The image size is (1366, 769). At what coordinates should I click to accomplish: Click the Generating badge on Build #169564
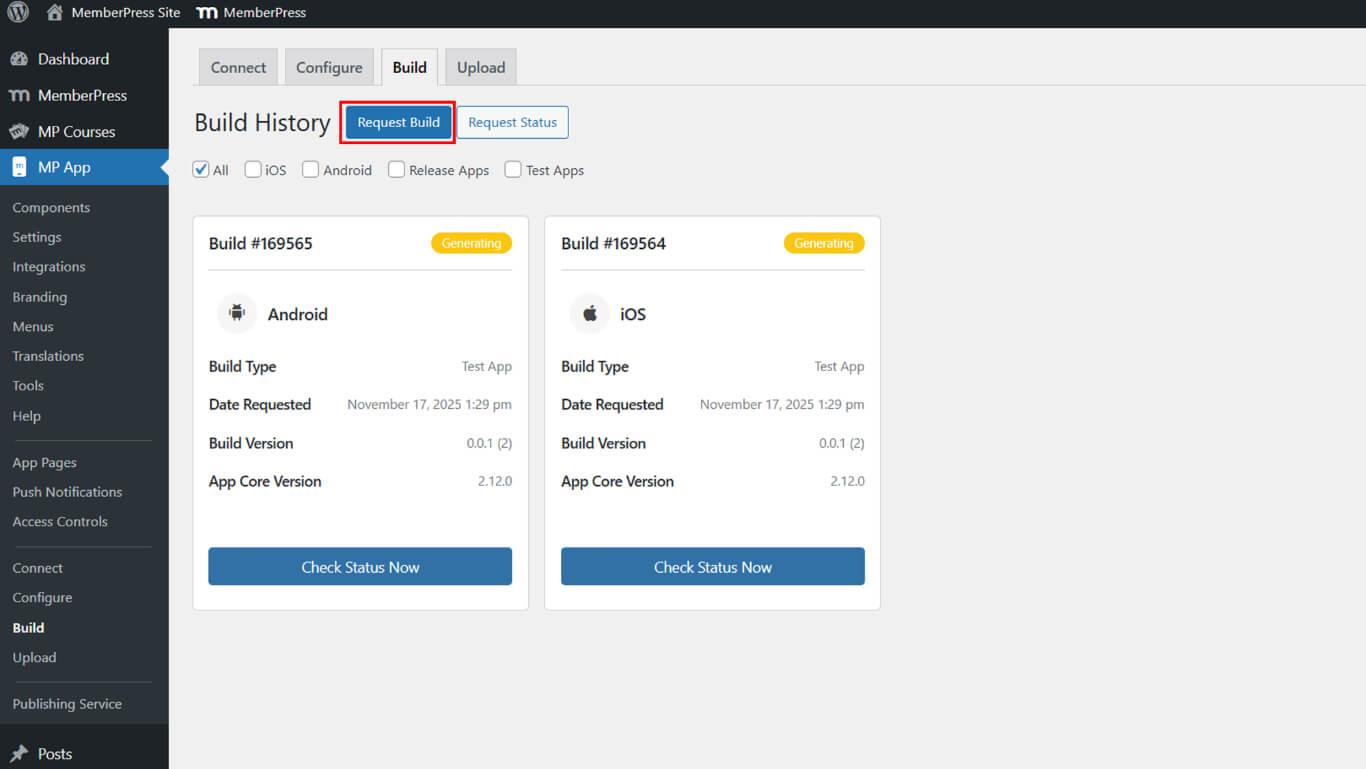[823, 243]
